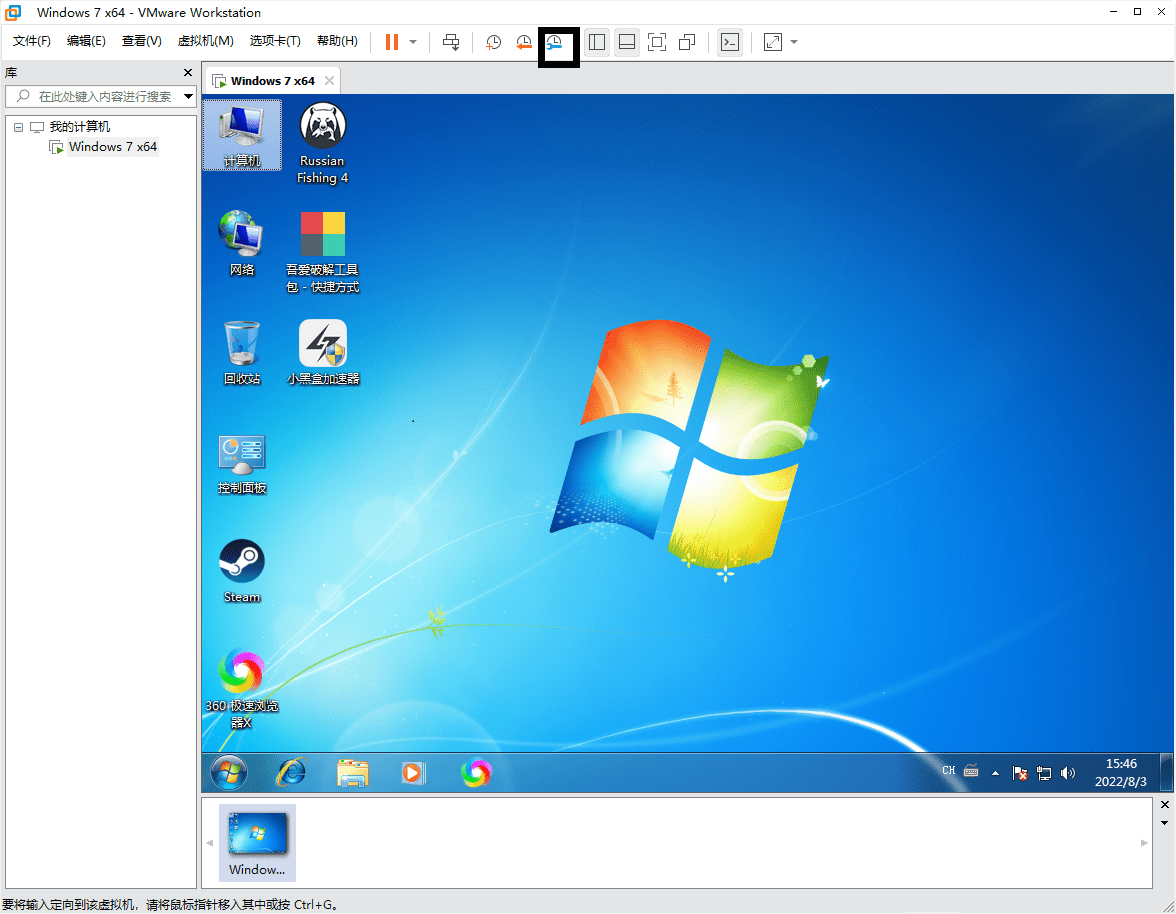Open the snapshot manager
Viewport: 1176px width, 914px height.
coord(555,42)
